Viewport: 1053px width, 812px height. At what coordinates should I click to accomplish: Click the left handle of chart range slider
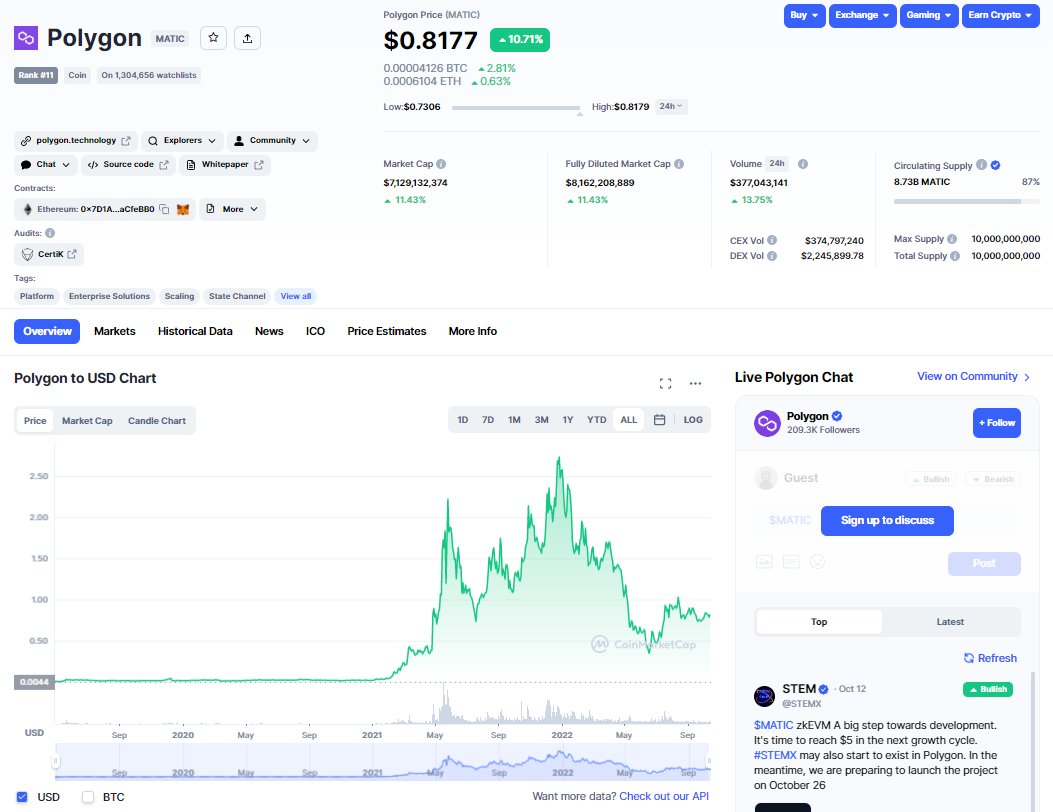point(56,761)
